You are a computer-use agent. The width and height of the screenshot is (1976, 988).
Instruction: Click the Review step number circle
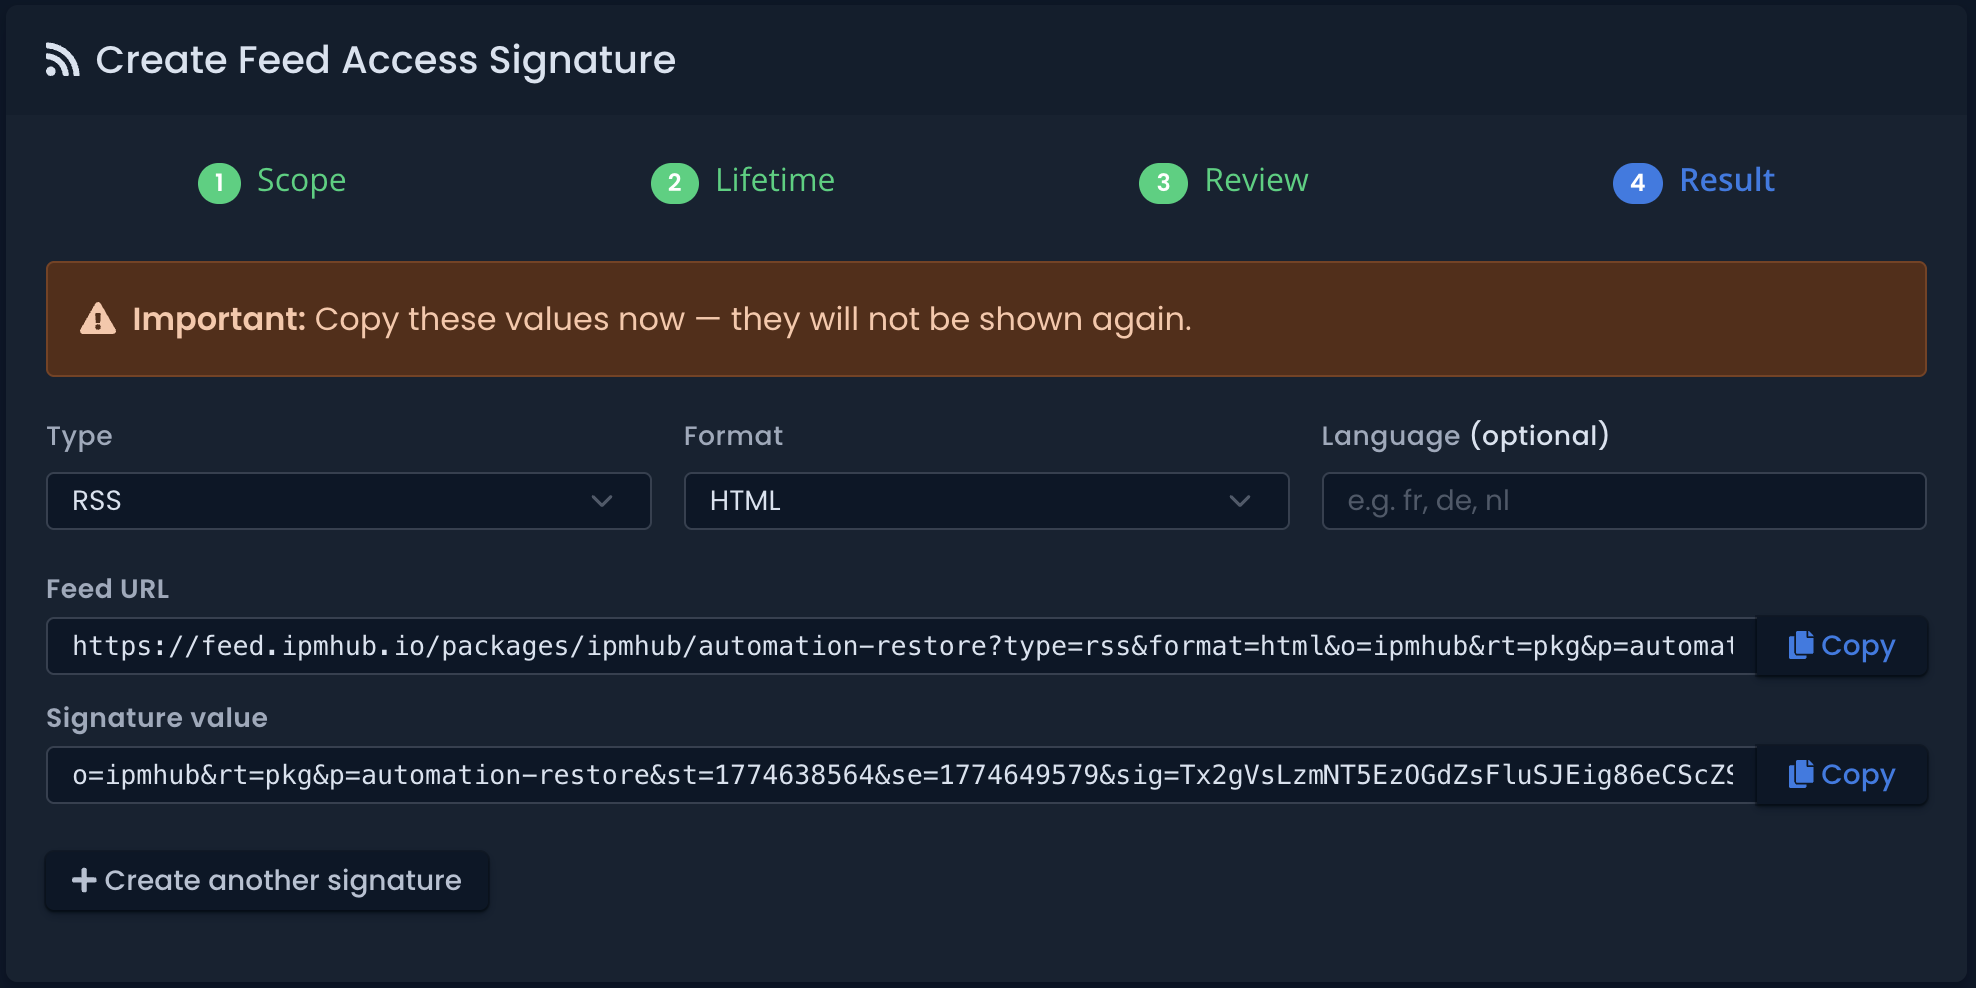pos(1163,183)
